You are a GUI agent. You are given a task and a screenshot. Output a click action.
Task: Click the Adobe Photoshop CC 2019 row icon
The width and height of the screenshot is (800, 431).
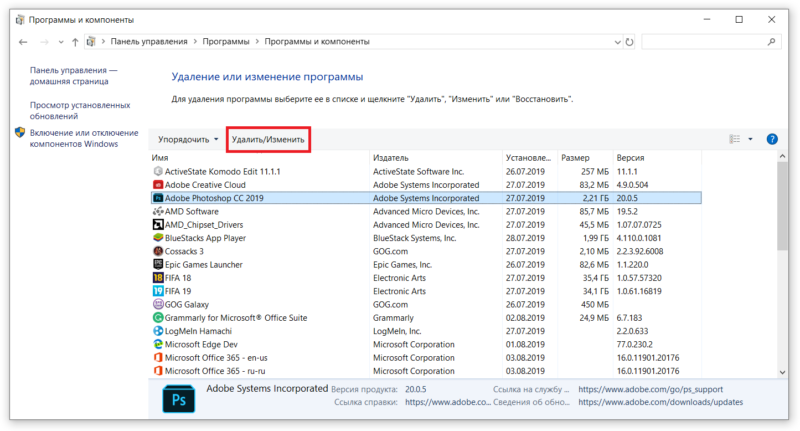[158, 198]
